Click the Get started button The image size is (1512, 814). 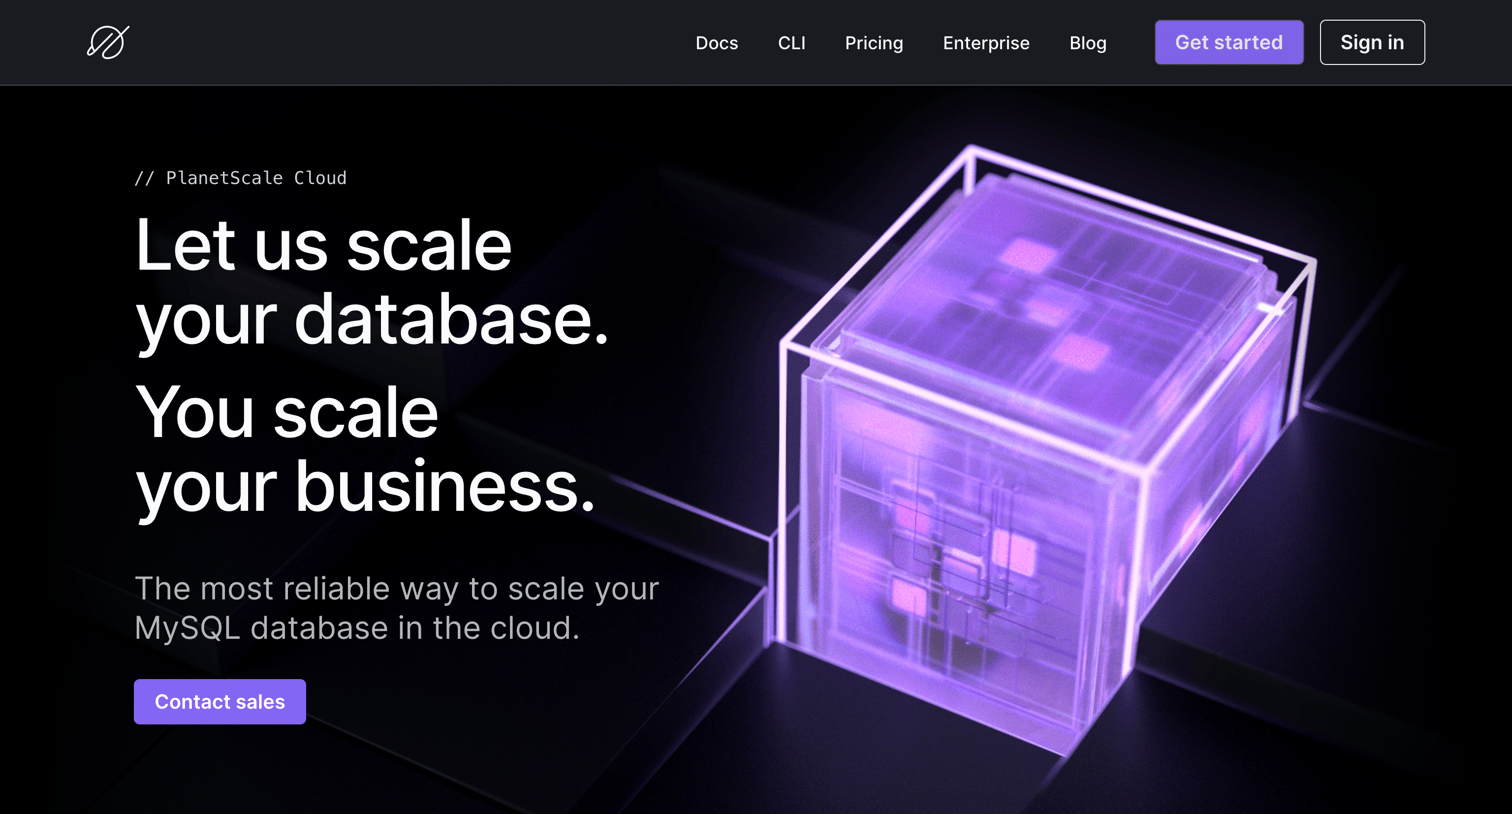[x=1229, y=42]
